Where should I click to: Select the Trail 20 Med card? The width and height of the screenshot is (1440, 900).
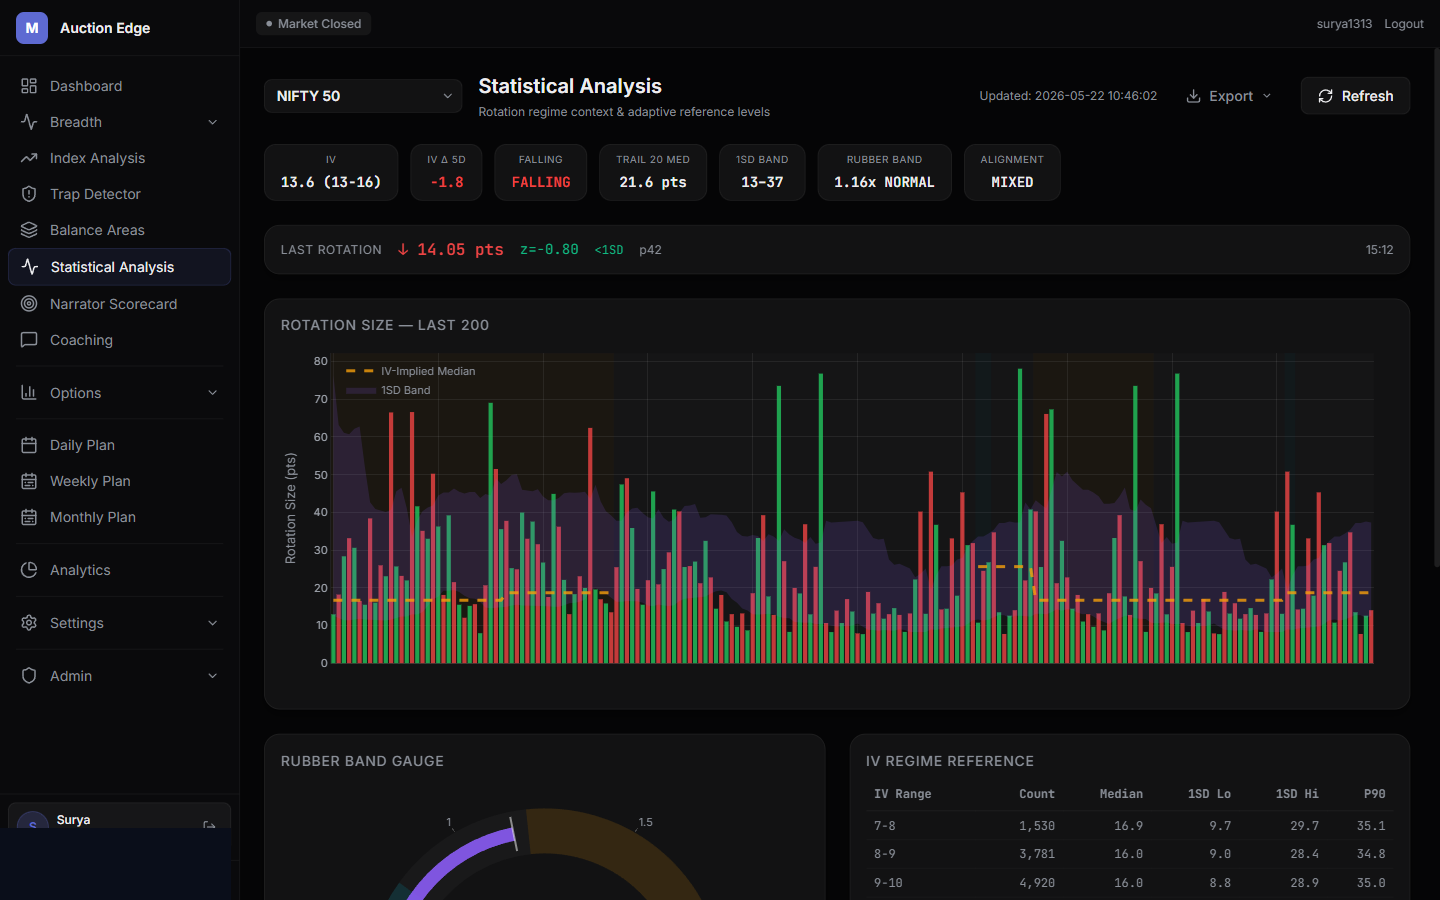coord(653,172)
